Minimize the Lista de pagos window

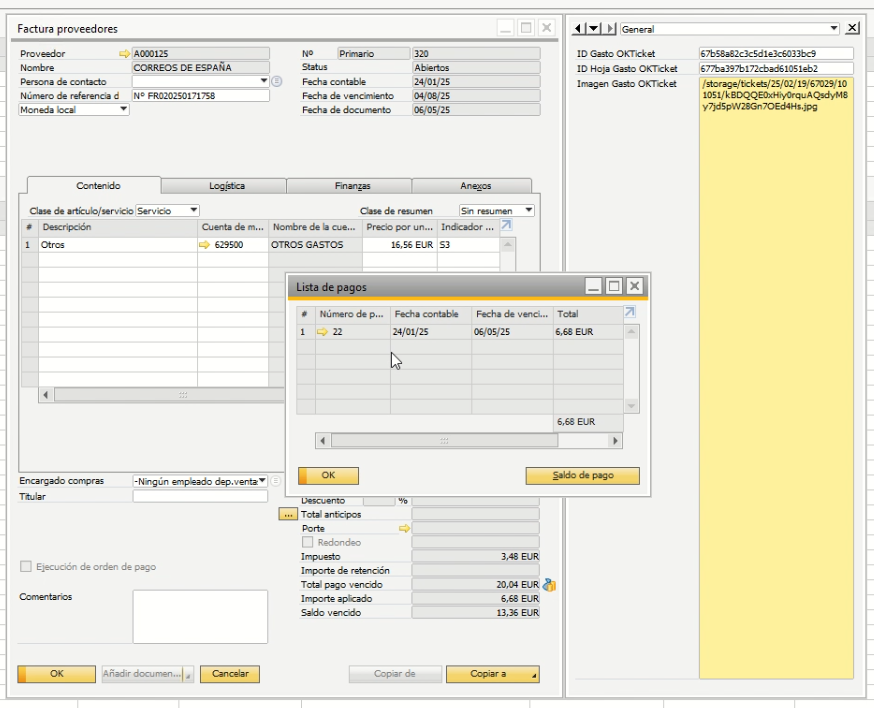(594, 287)
